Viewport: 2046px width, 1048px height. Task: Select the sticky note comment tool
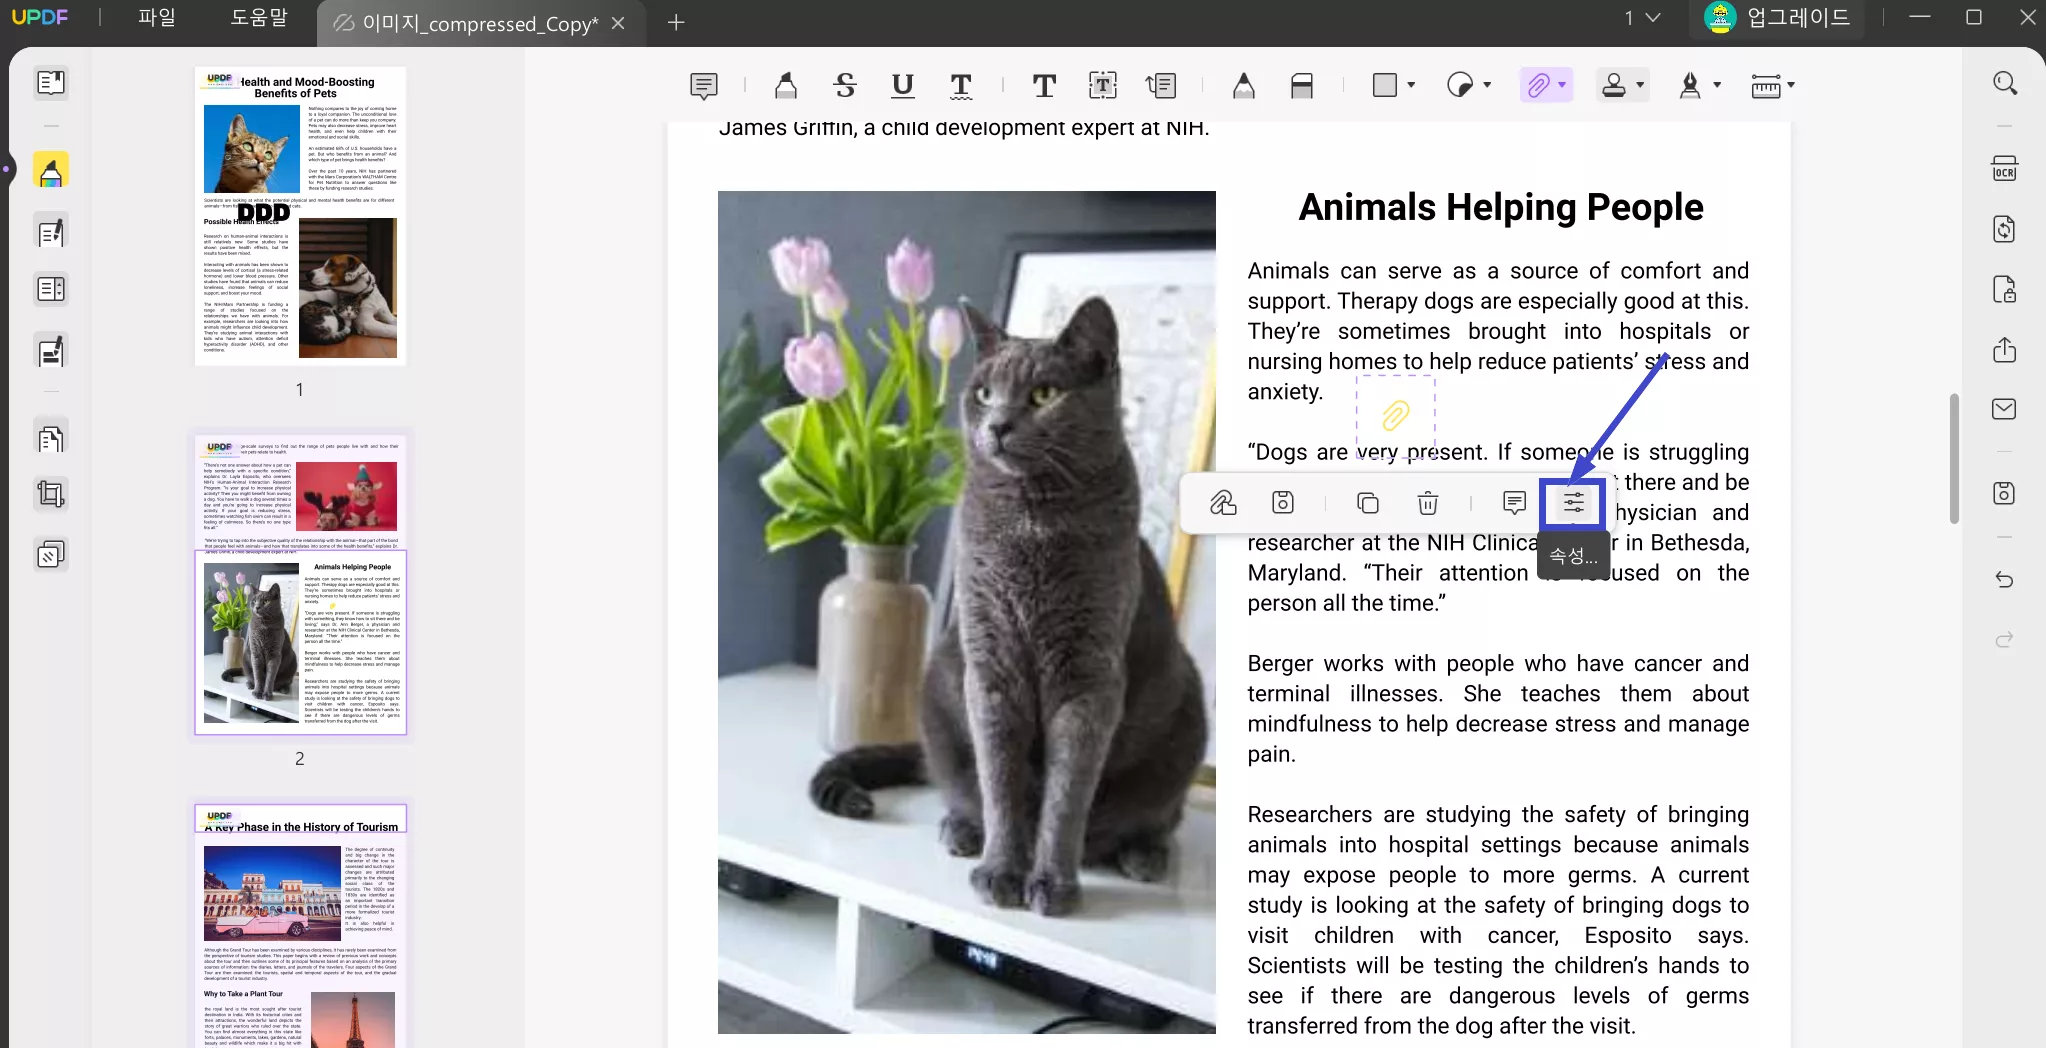click(x=704, y=86)
